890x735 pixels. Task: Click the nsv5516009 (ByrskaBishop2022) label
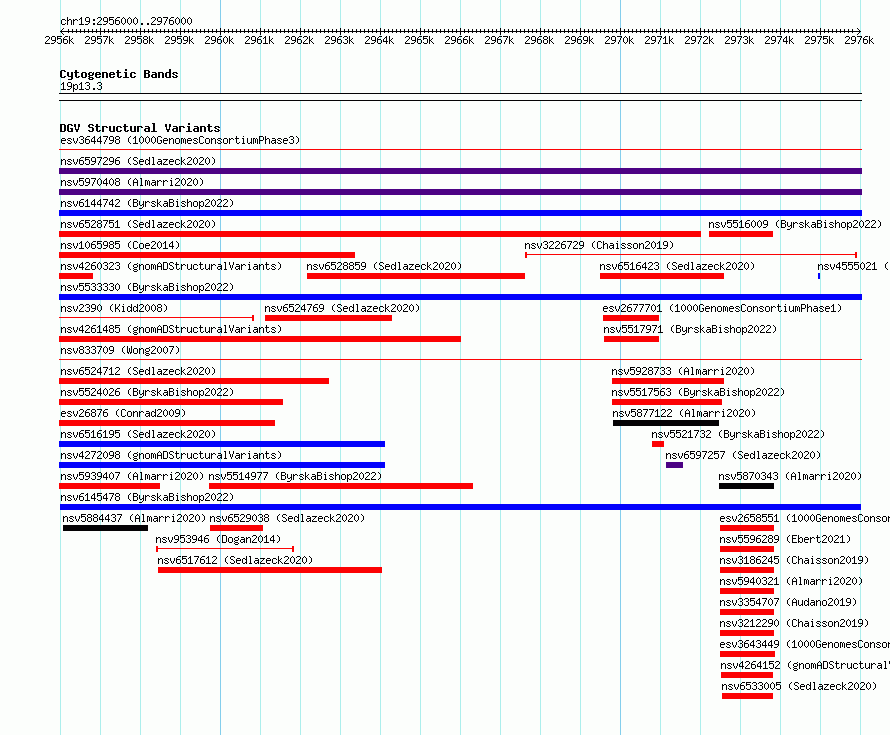pyautogui.click(x=795, y=224)
